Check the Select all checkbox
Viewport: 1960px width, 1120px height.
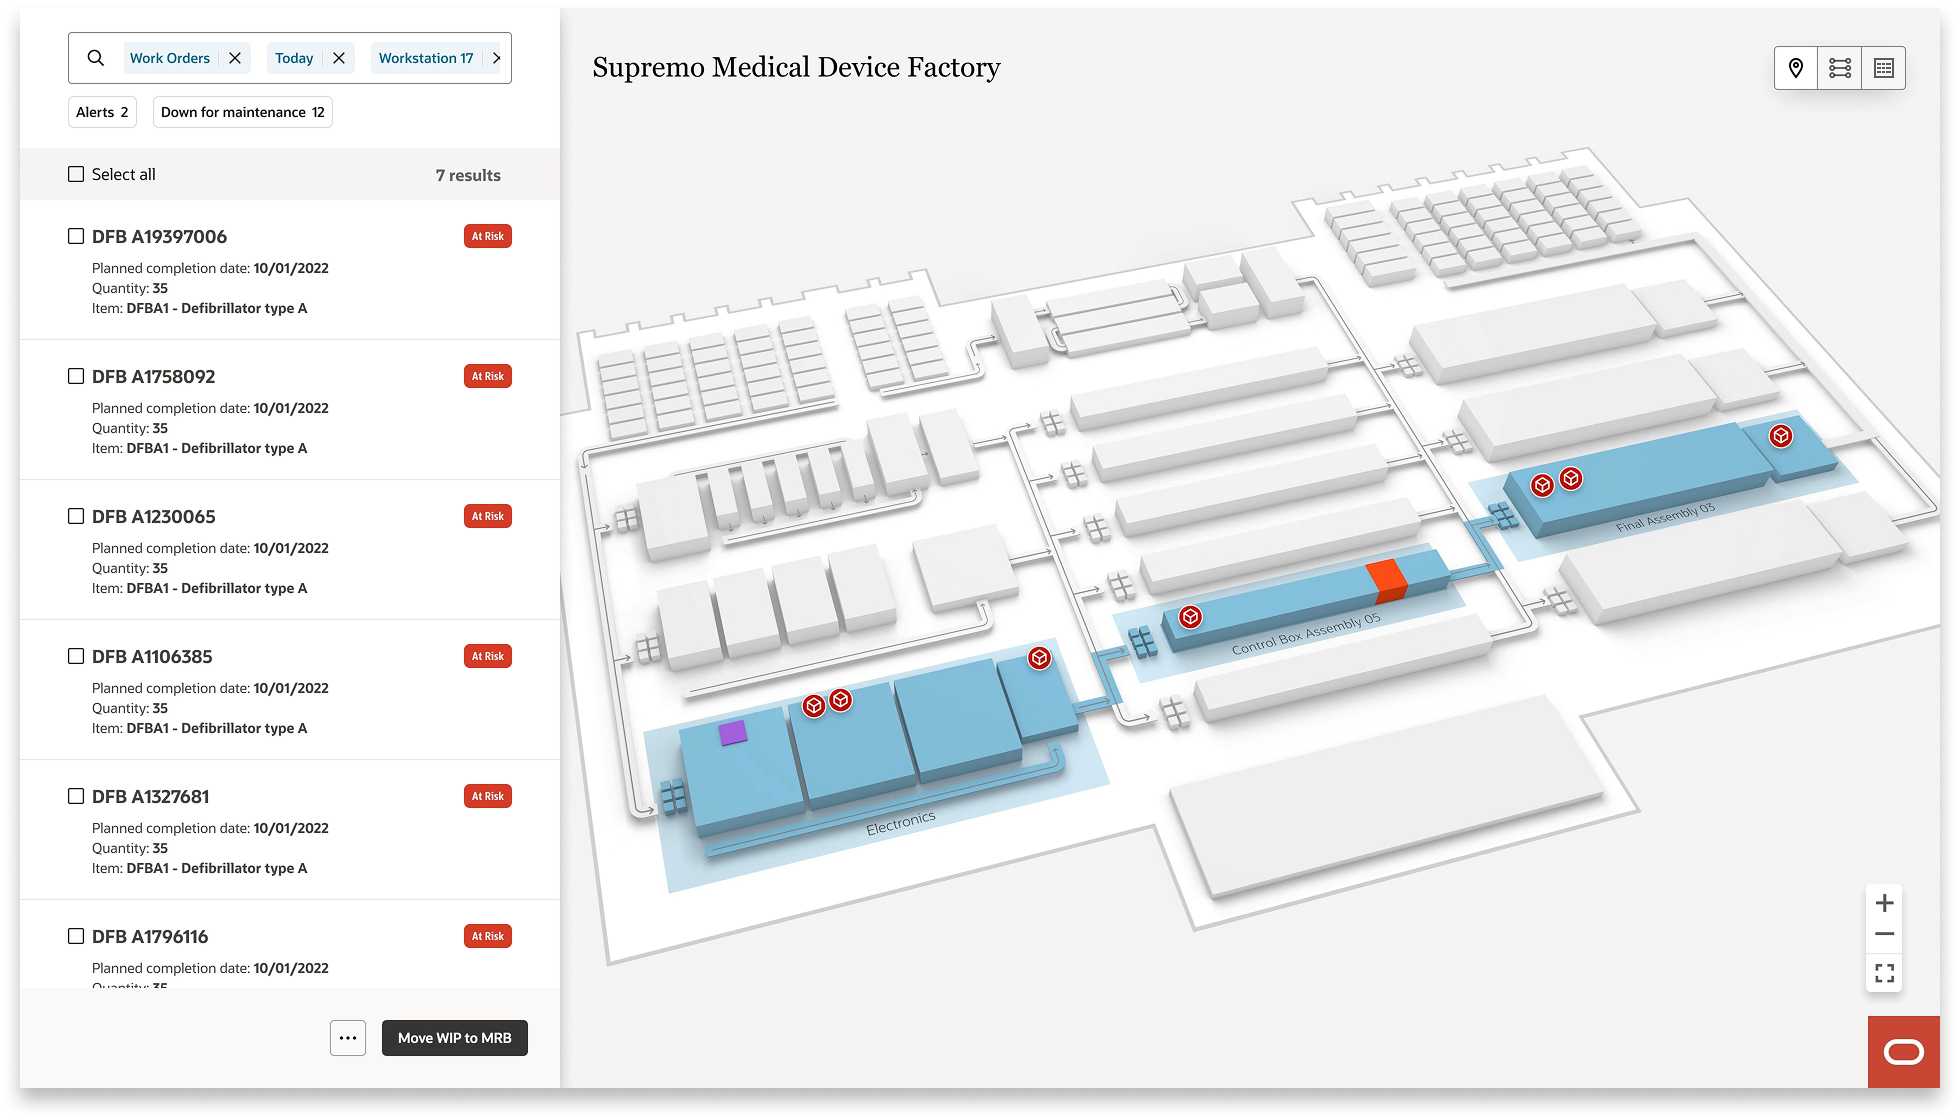[76, 174]
